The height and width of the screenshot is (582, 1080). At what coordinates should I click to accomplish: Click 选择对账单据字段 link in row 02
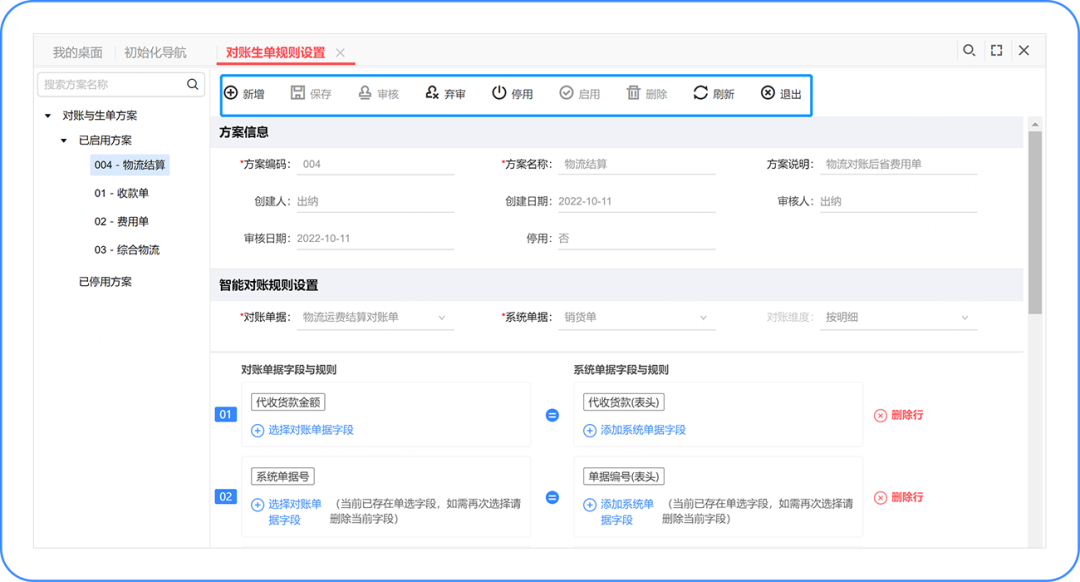coord(295,512)
